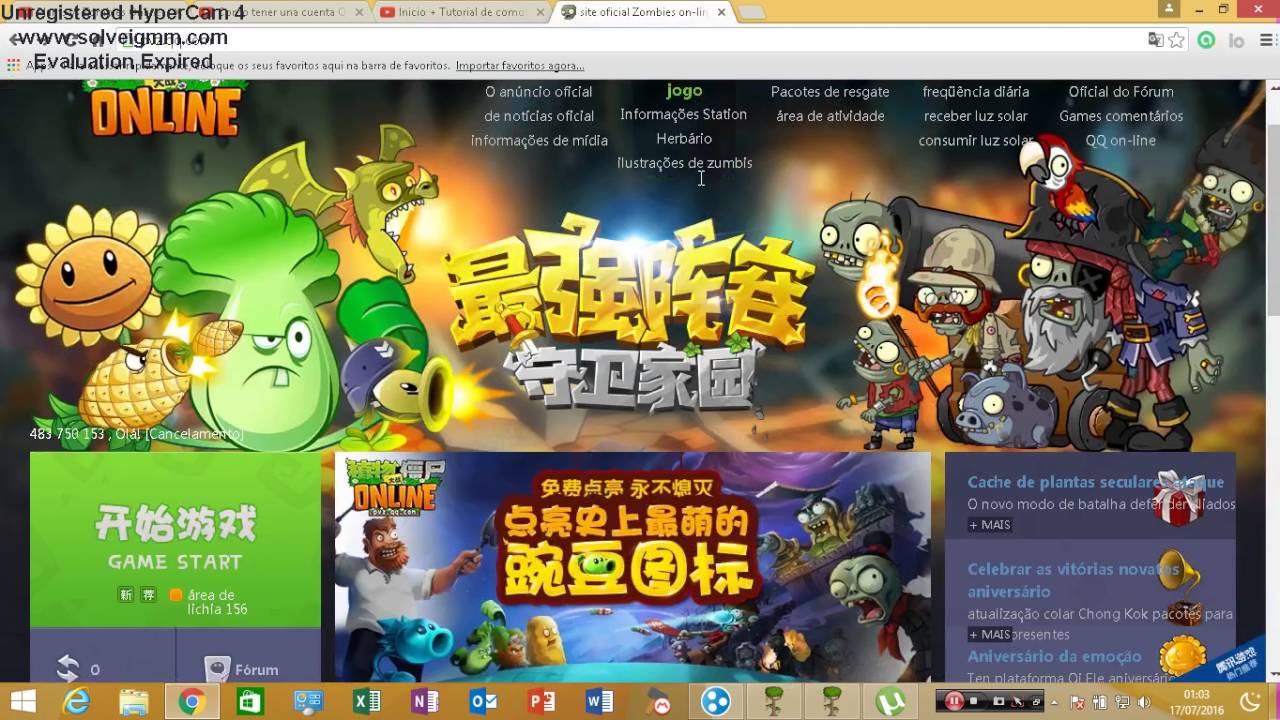Click the volume speaker tray icon
1280x720 pixels.
pos(1144,702)
